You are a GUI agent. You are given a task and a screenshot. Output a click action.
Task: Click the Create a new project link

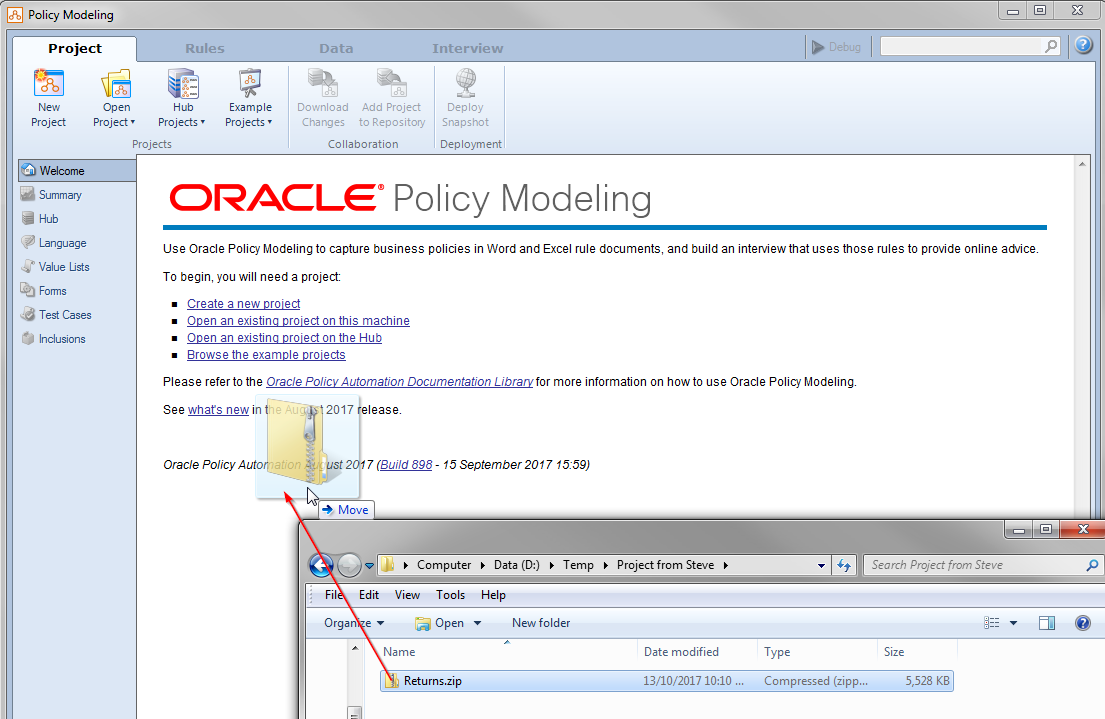pyautogui.click(x=243, y=304)
